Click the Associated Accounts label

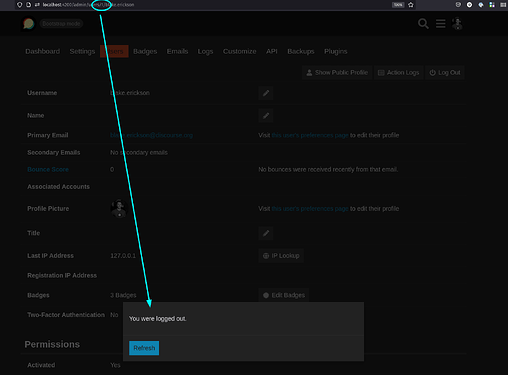tap(58, 187)
